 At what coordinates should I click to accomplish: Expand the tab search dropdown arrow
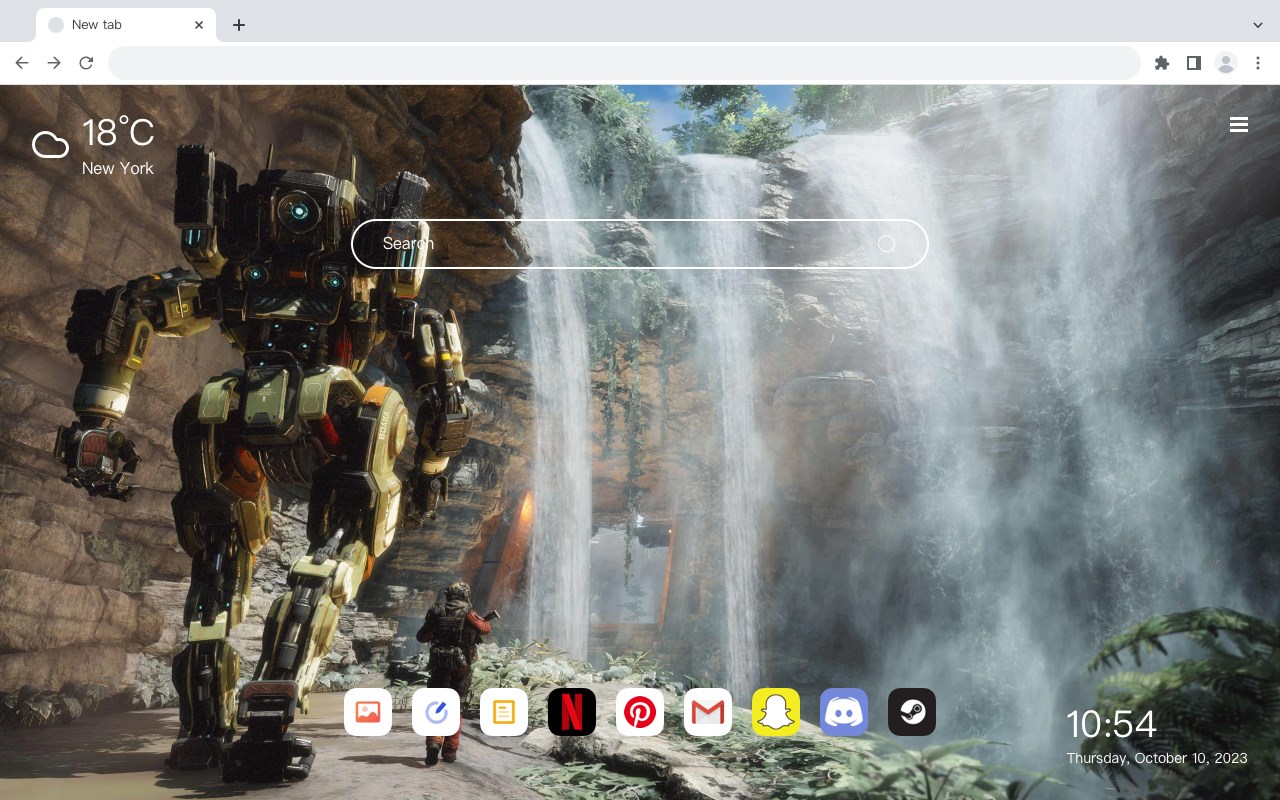(x=1258, y=25)
